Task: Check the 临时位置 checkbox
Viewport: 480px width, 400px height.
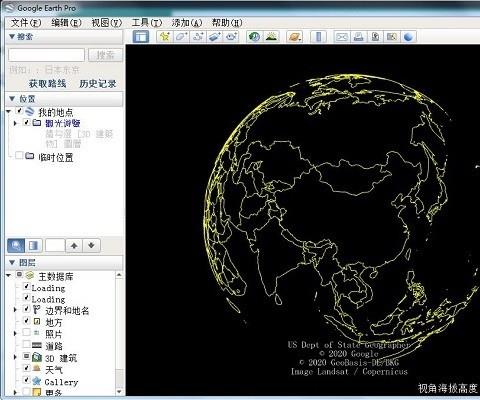Action: pos(19,156)
